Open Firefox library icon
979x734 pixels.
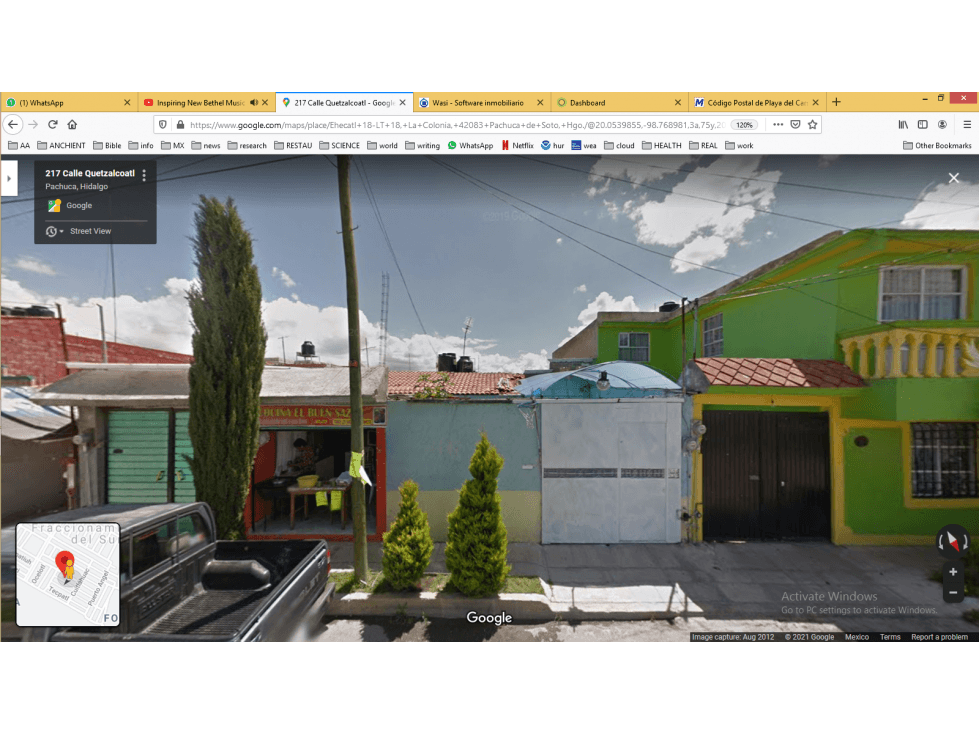(903, 125)
